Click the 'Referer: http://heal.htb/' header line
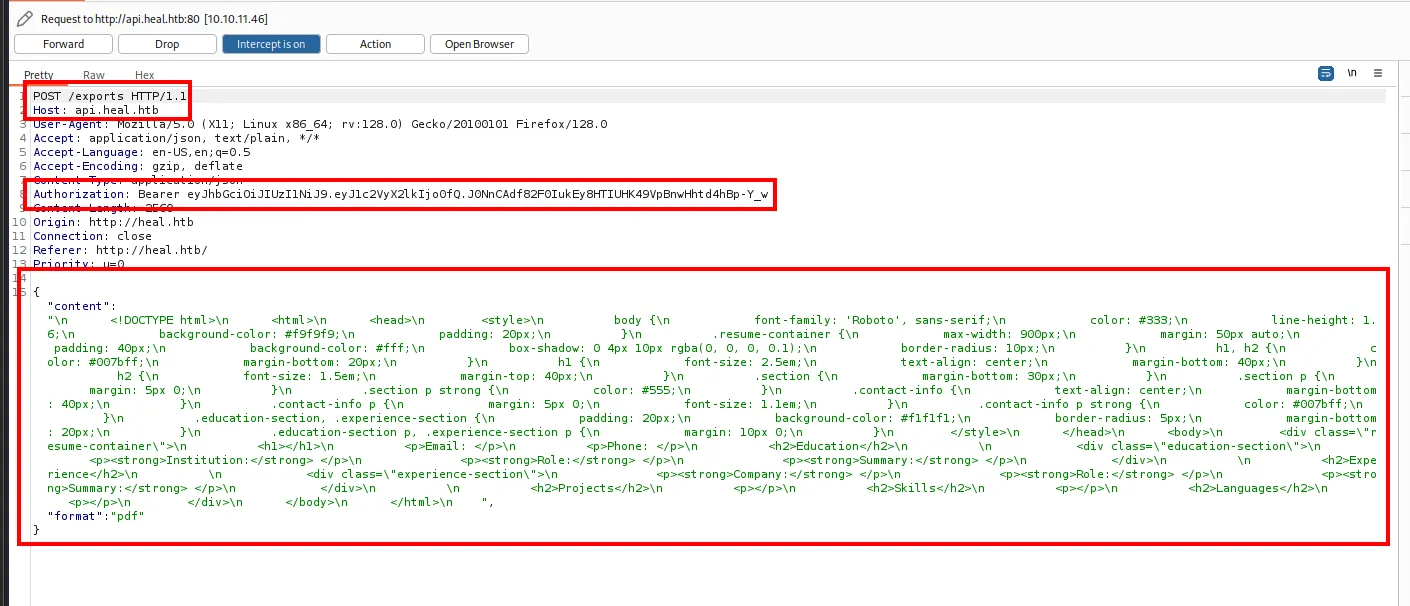Screen dimensions: 1410x606 coord(120,250)
